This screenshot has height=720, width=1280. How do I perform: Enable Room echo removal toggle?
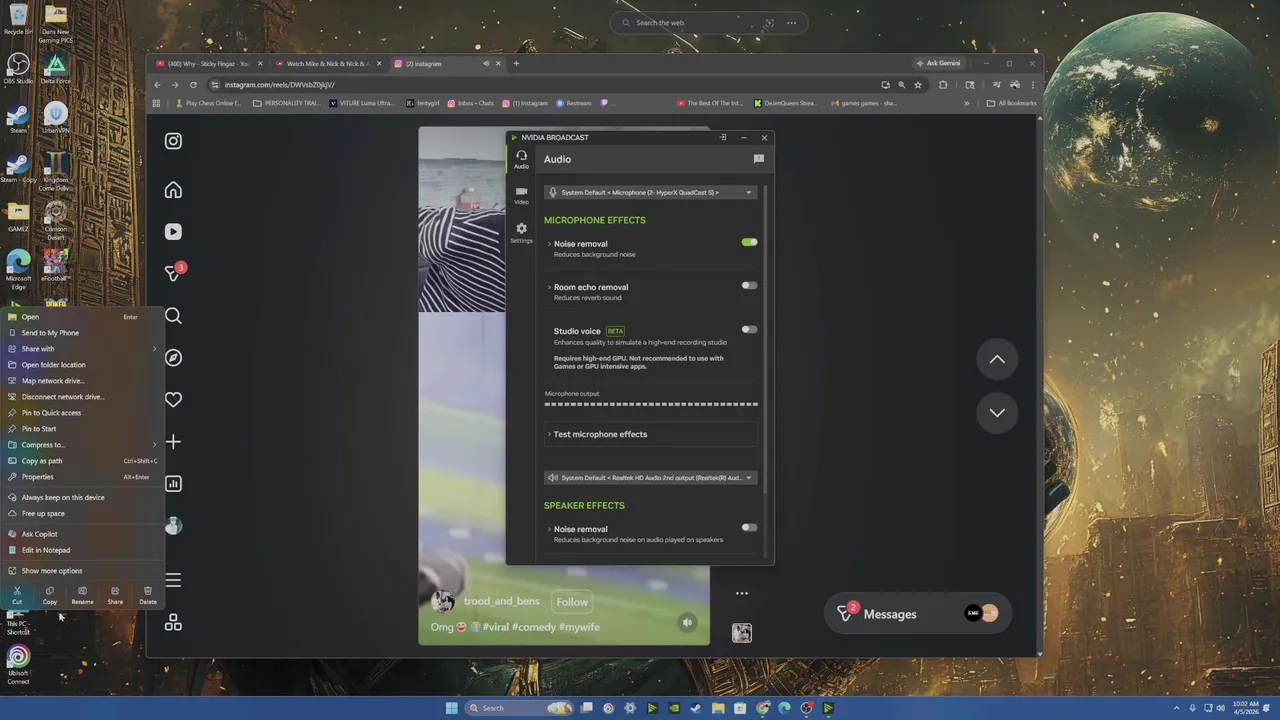click(x=749, y=285)
